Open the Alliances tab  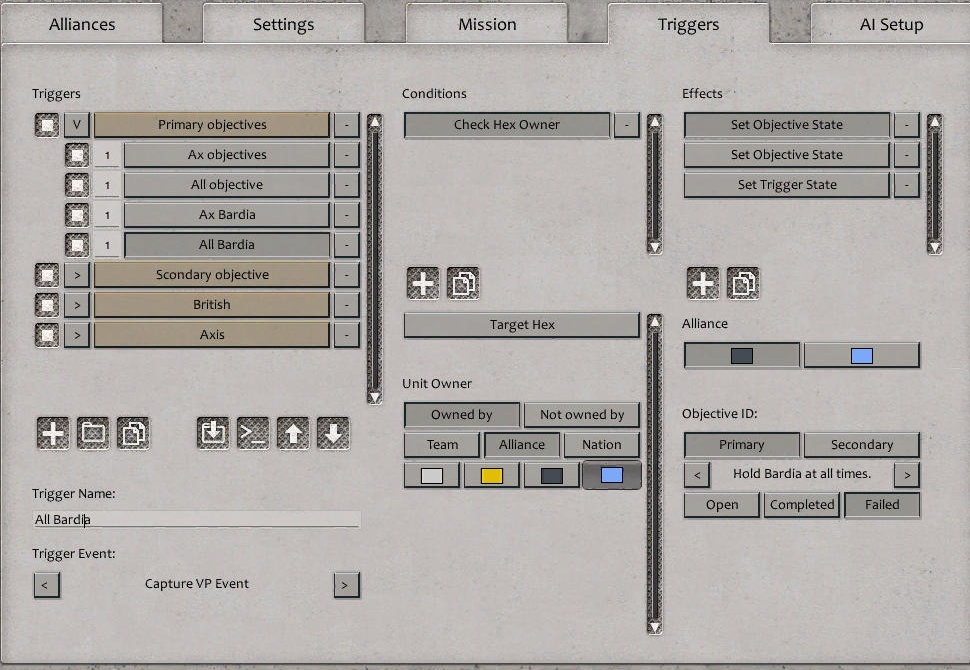click(x=82, y=24)
